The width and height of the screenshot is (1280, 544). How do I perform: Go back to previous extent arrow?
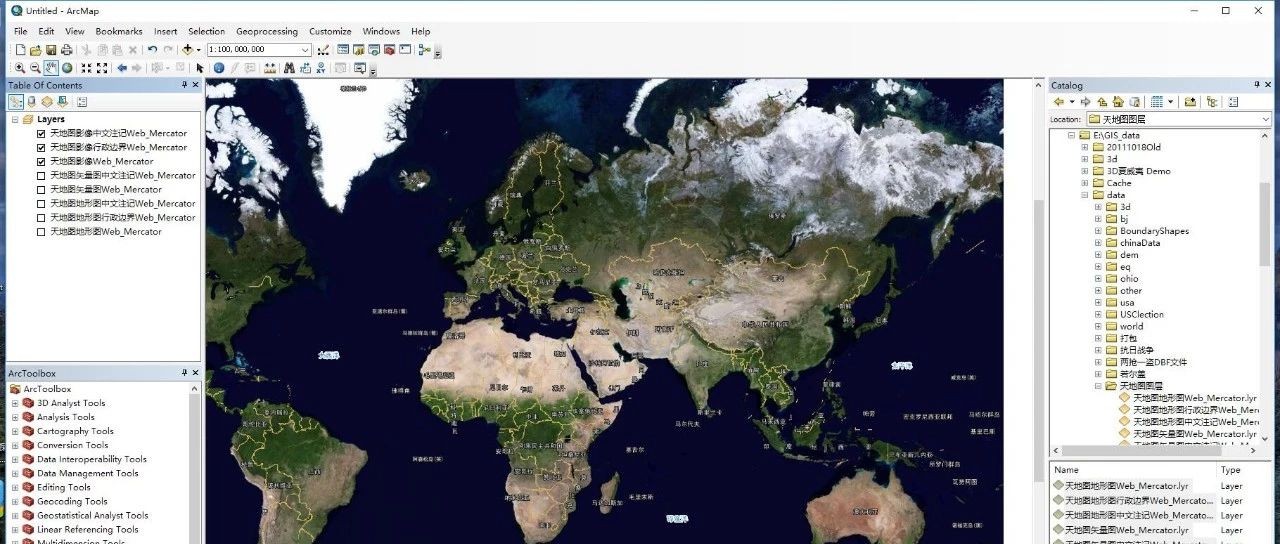[x=122, y=68]
